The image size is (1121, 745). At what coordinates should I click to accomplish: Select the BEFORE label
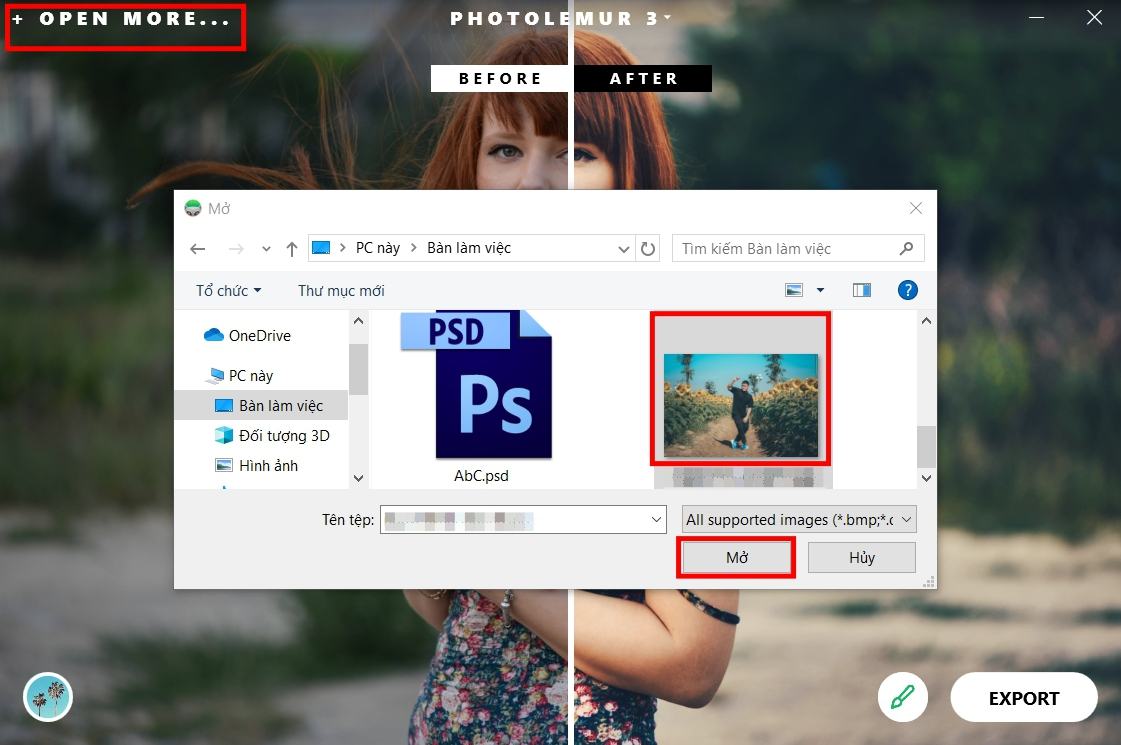(x=500, y=79)
